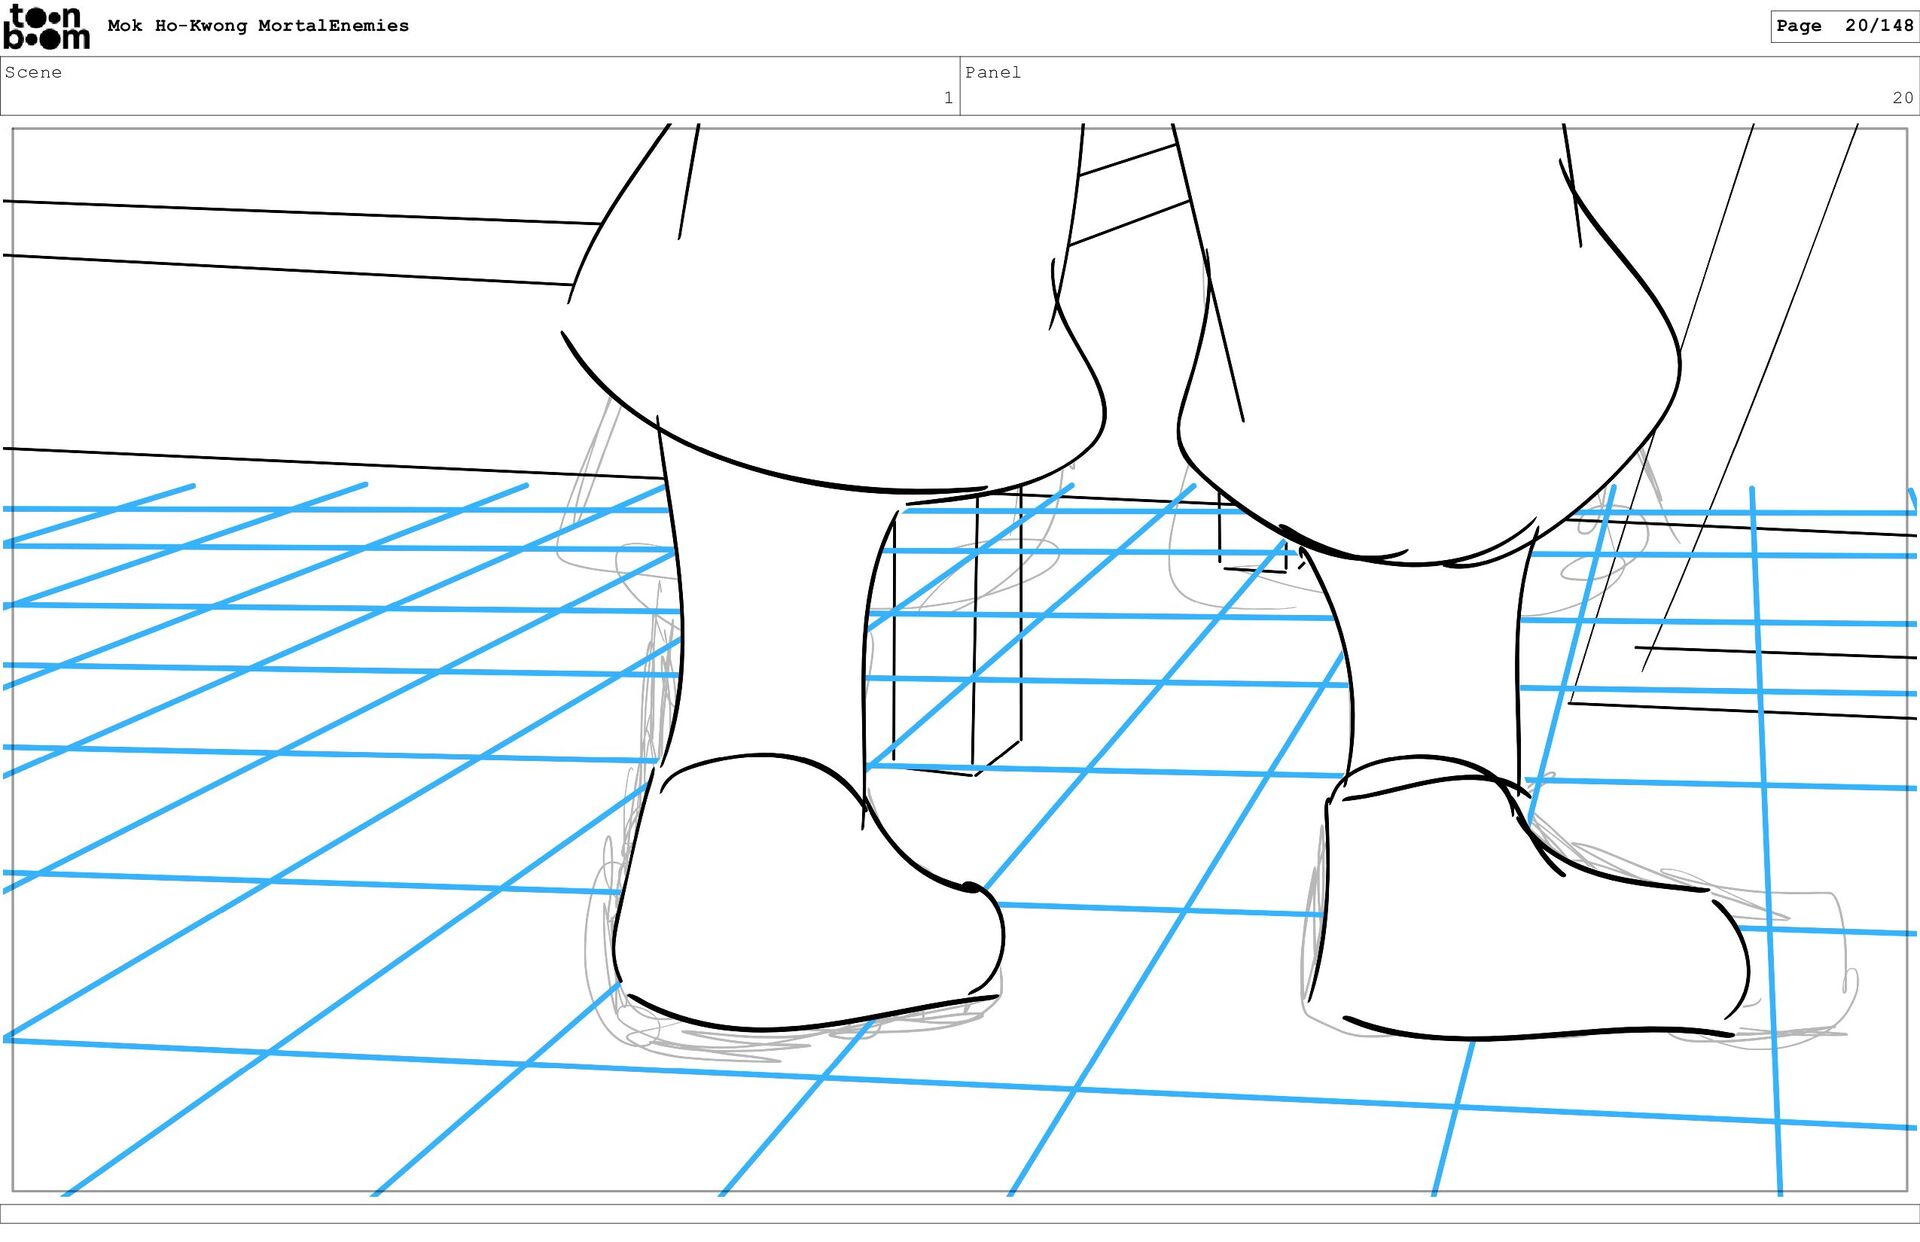Select the scene number 1 field
Screen dimensions: 1920x1242
947,98
